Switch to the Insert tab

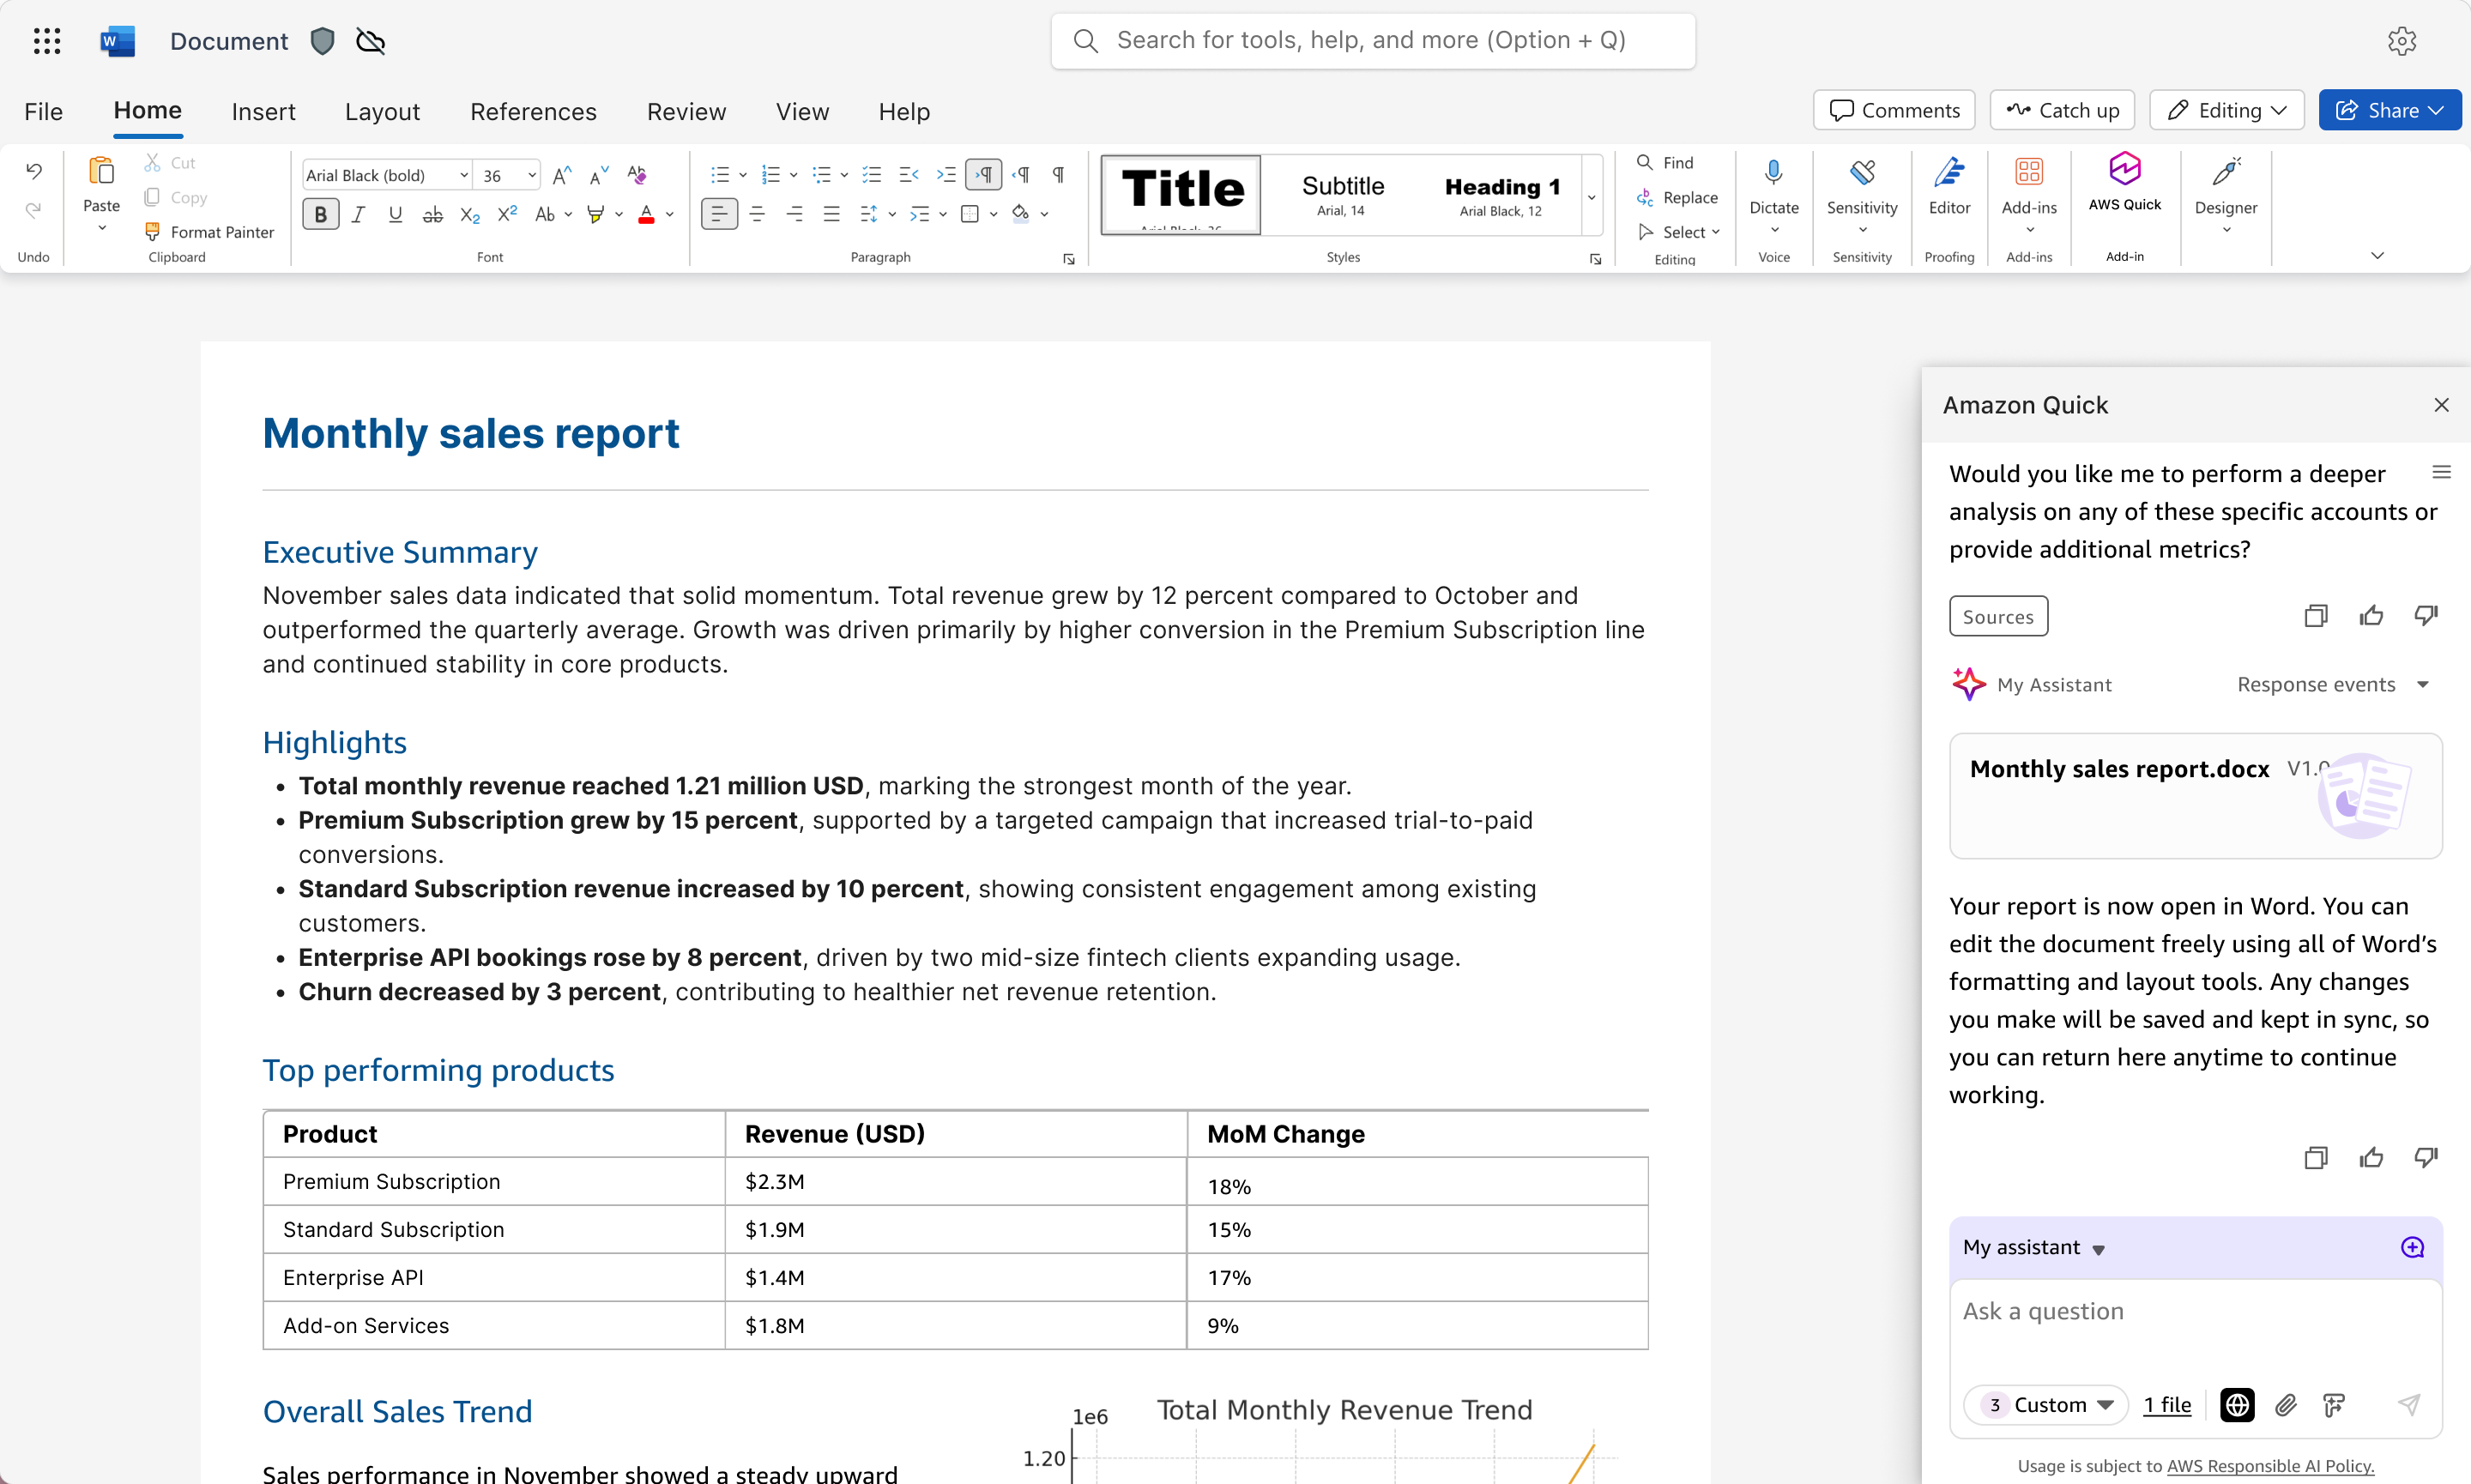[263, 111]
